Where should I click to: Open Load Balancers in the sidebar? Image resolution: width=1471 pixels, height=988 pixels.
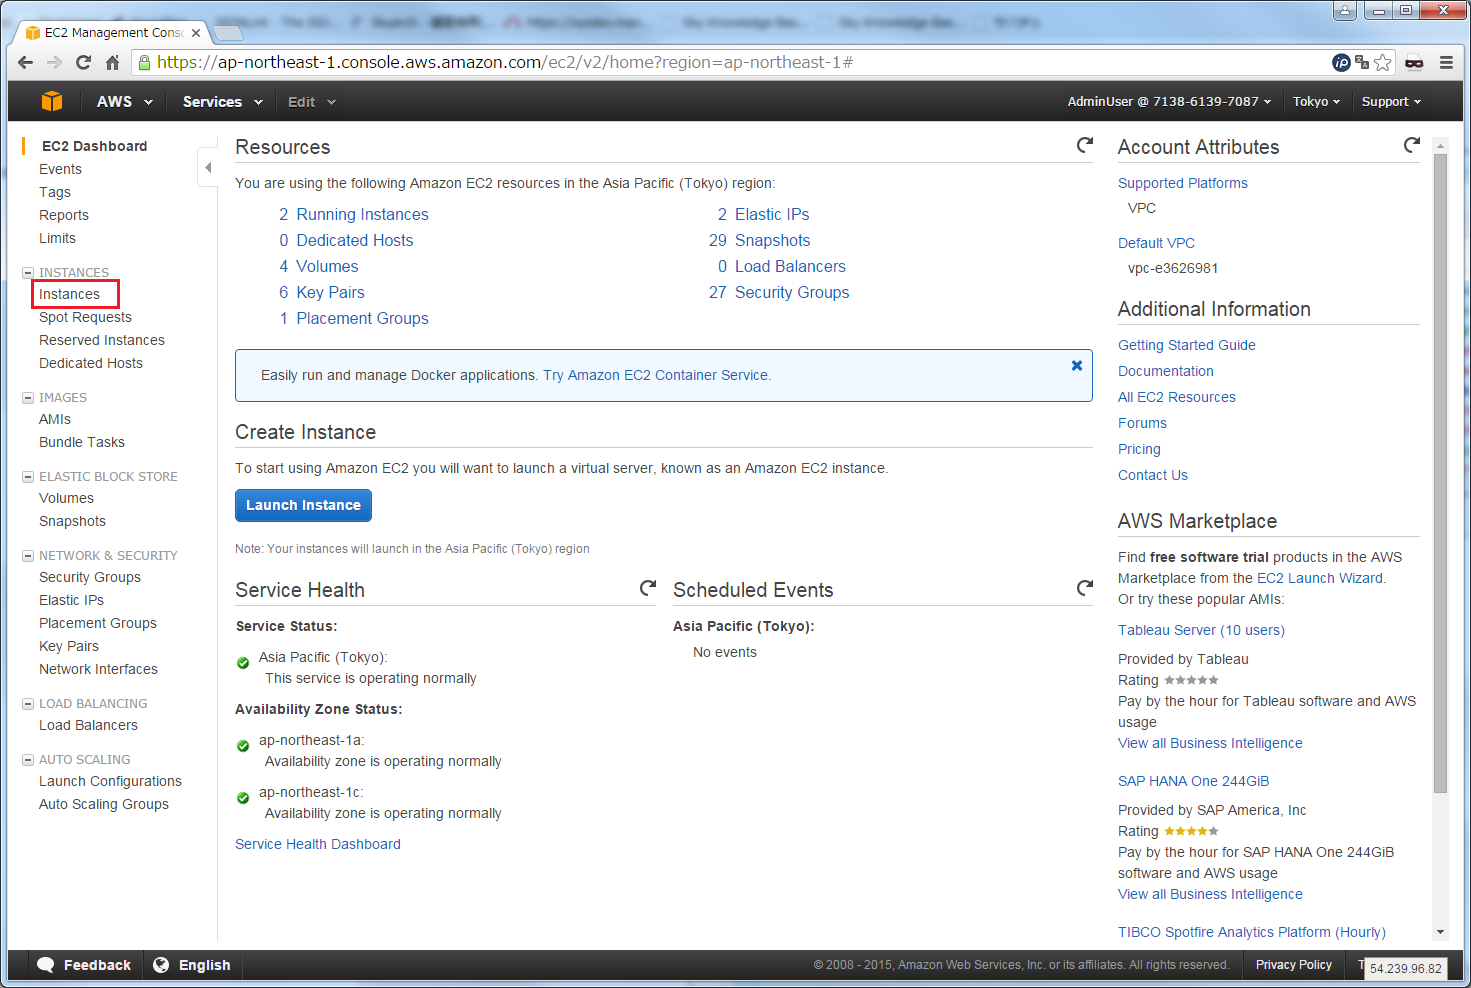pyautogui.click(x=88, y=725)
